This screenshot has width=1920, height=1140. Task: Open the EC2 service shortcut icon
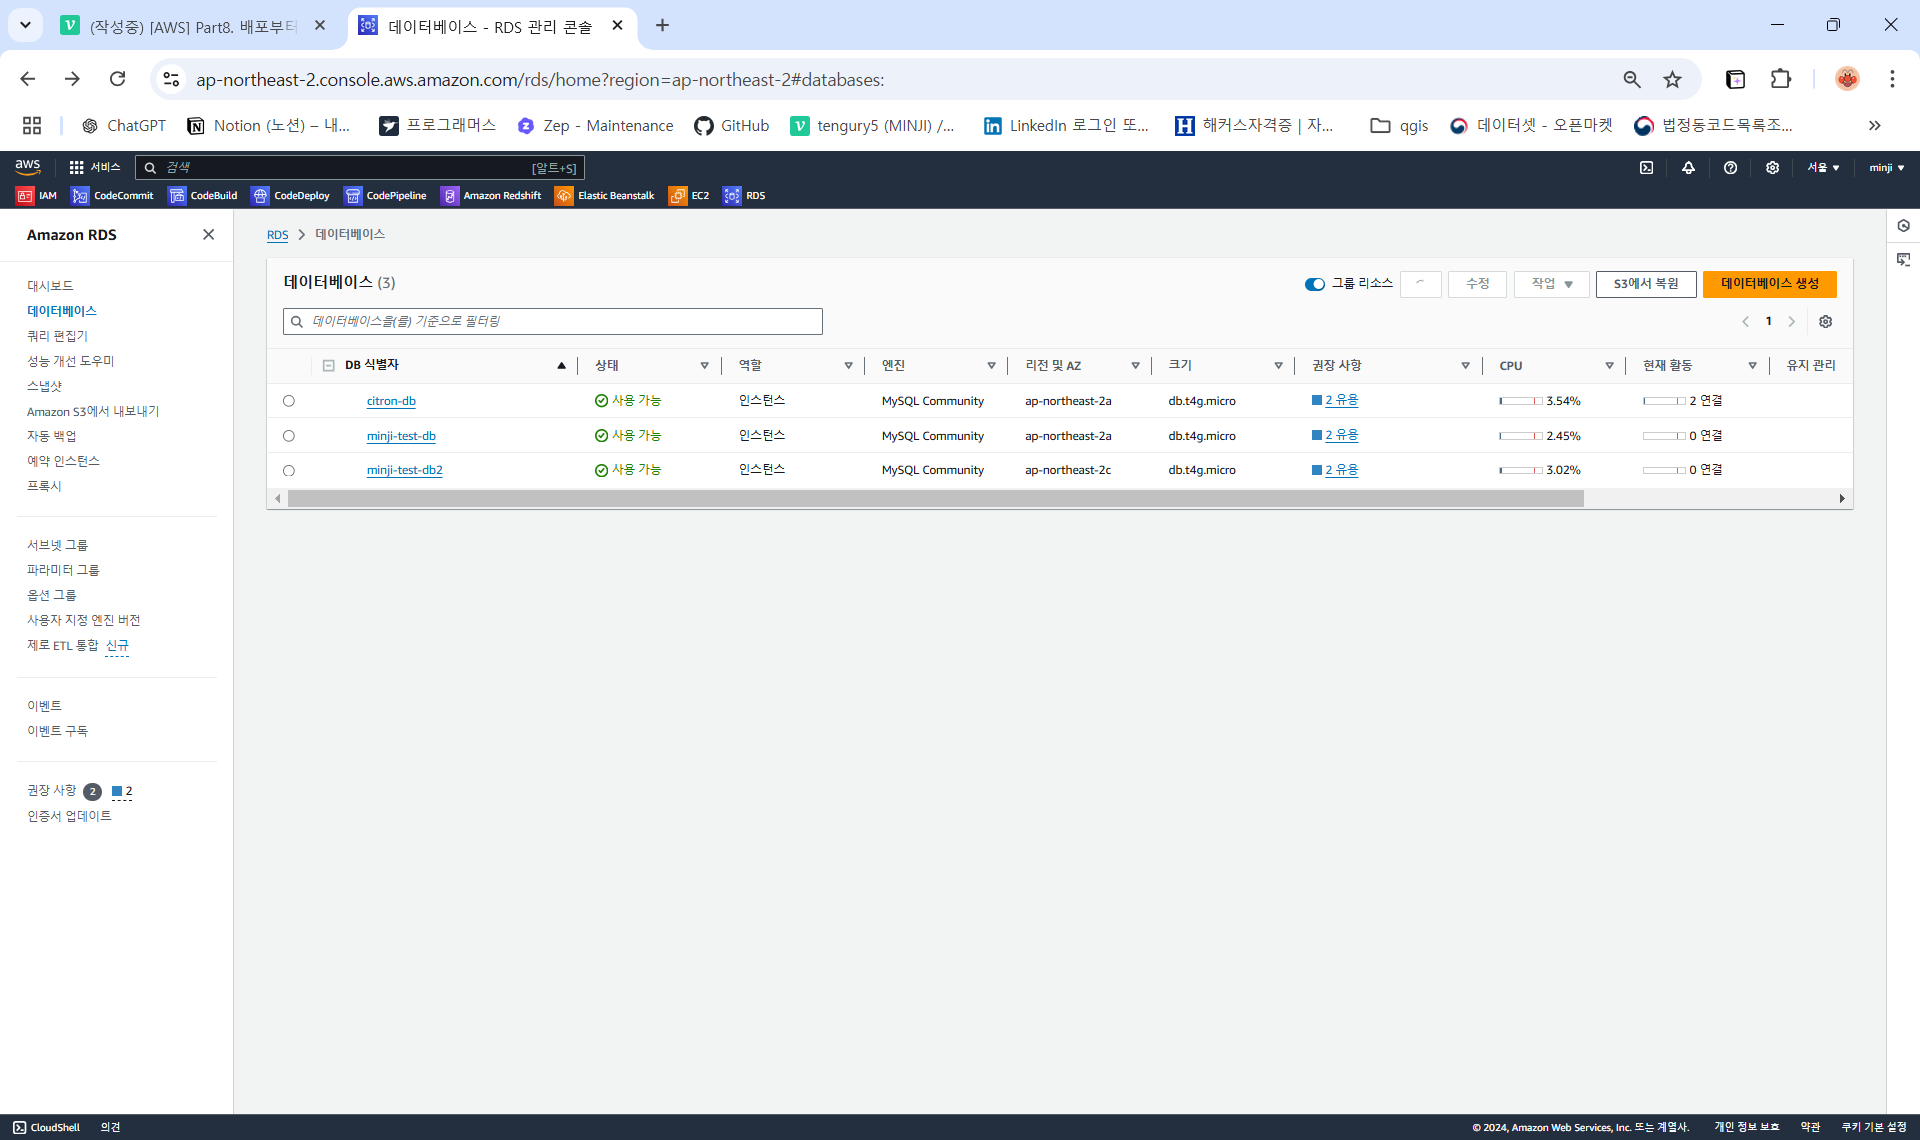coord(678,196)
